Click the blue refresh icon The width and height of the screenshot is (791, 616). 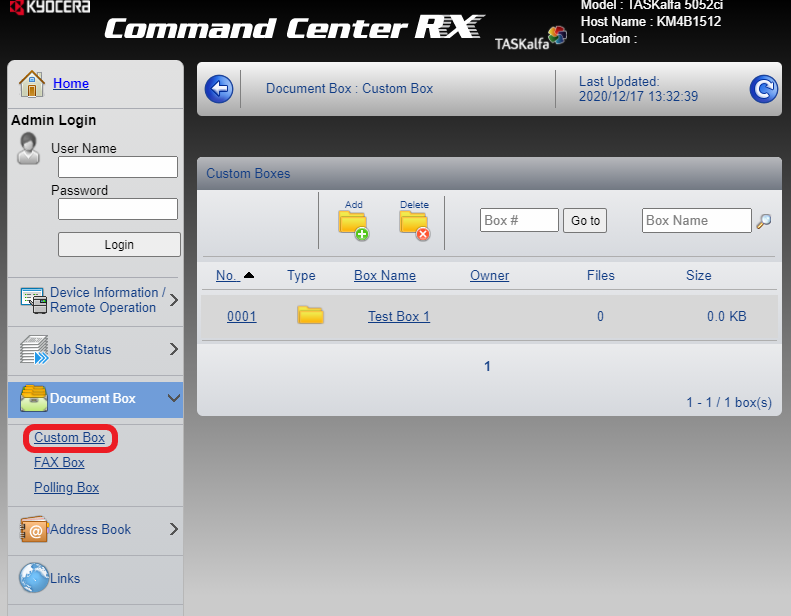763,89
